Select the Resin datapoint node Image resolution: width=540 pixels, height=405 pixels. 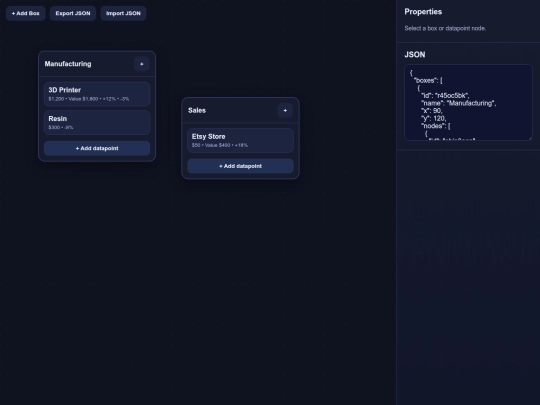(x=97, y=123)
